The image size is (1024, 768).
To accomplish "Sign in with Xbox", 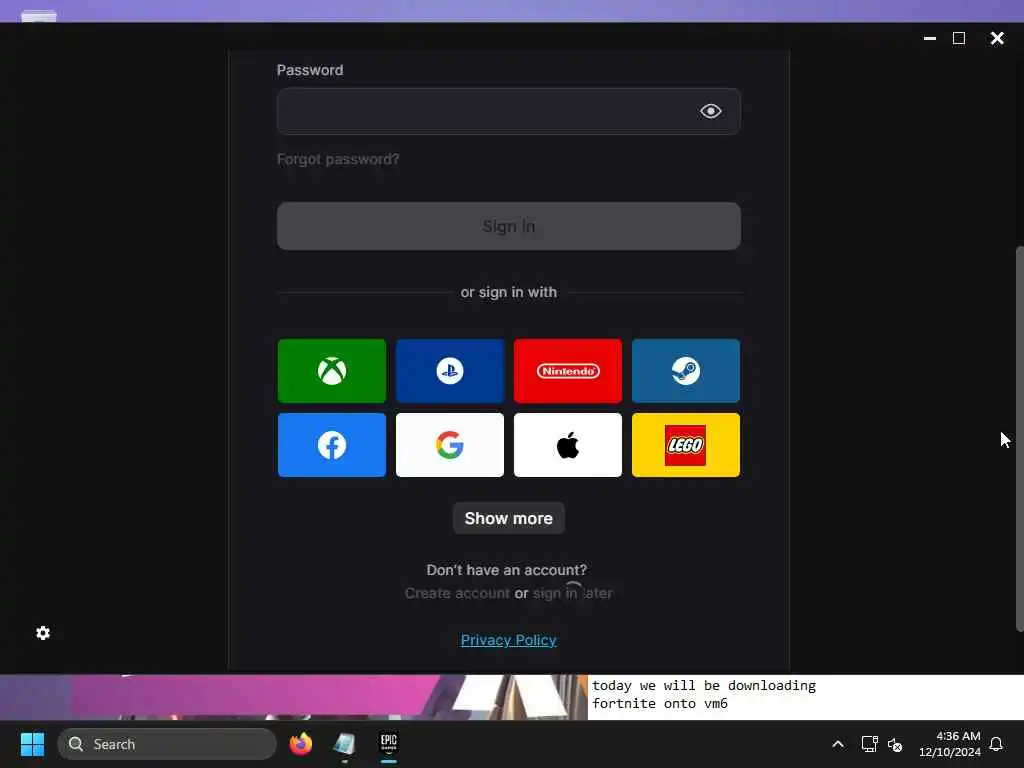I will 332,370.
